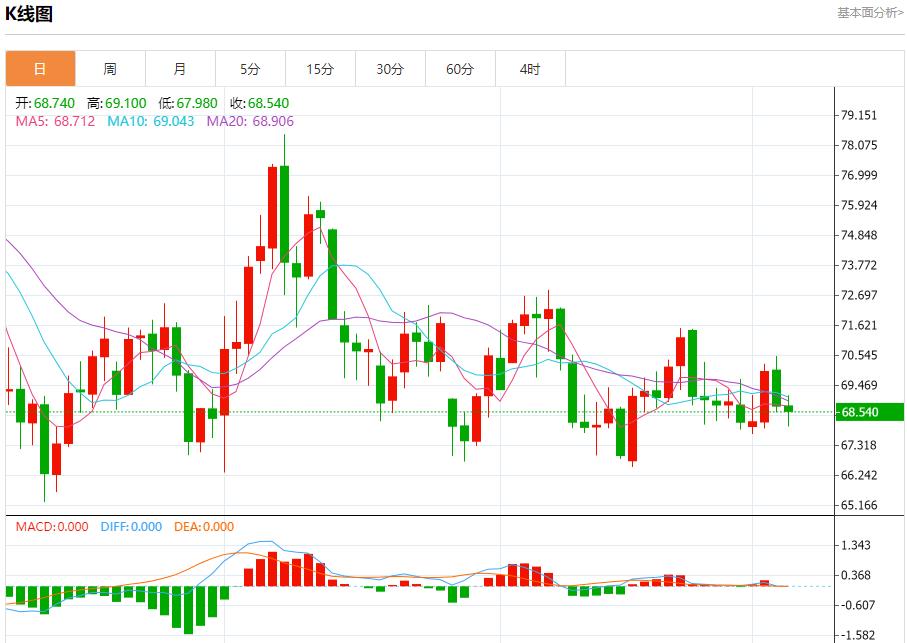Click the DEA indicator label
The image size is (907, 643).
(204, 527)
